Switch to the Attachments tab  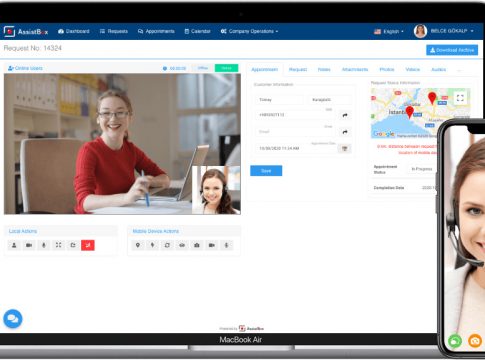[x=355, y=69]
